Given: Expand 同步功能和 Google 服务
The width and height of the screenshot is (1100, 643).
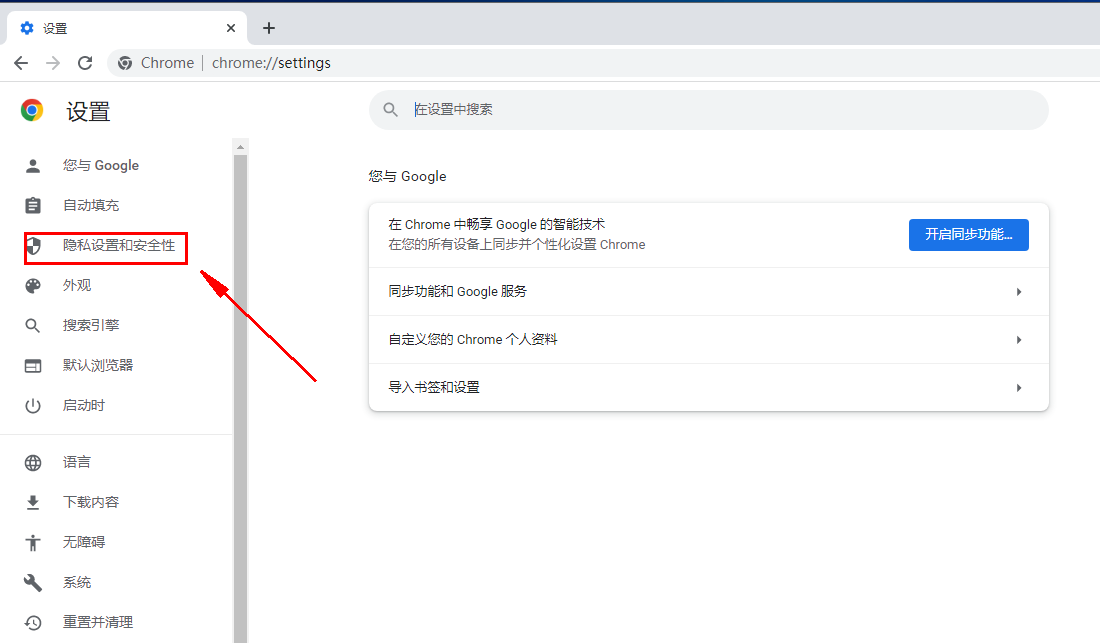Looking at the screenshot, I should point(708,291).
